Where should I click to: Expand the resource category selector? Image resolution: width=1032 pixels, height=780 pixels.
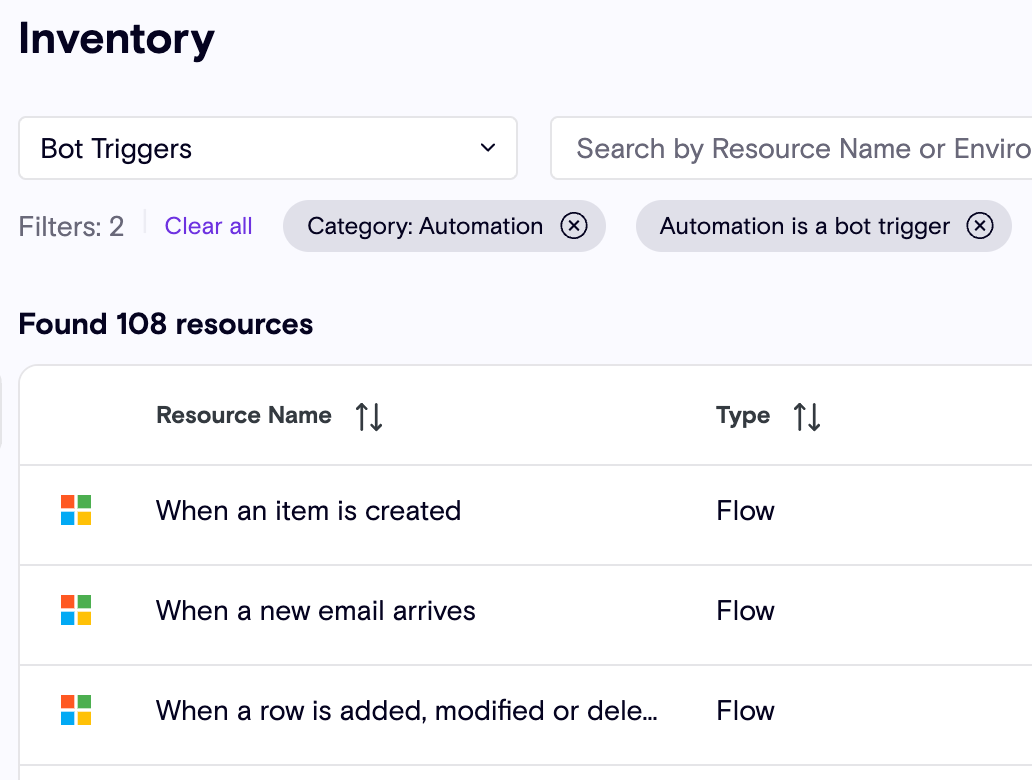(268, 147)
